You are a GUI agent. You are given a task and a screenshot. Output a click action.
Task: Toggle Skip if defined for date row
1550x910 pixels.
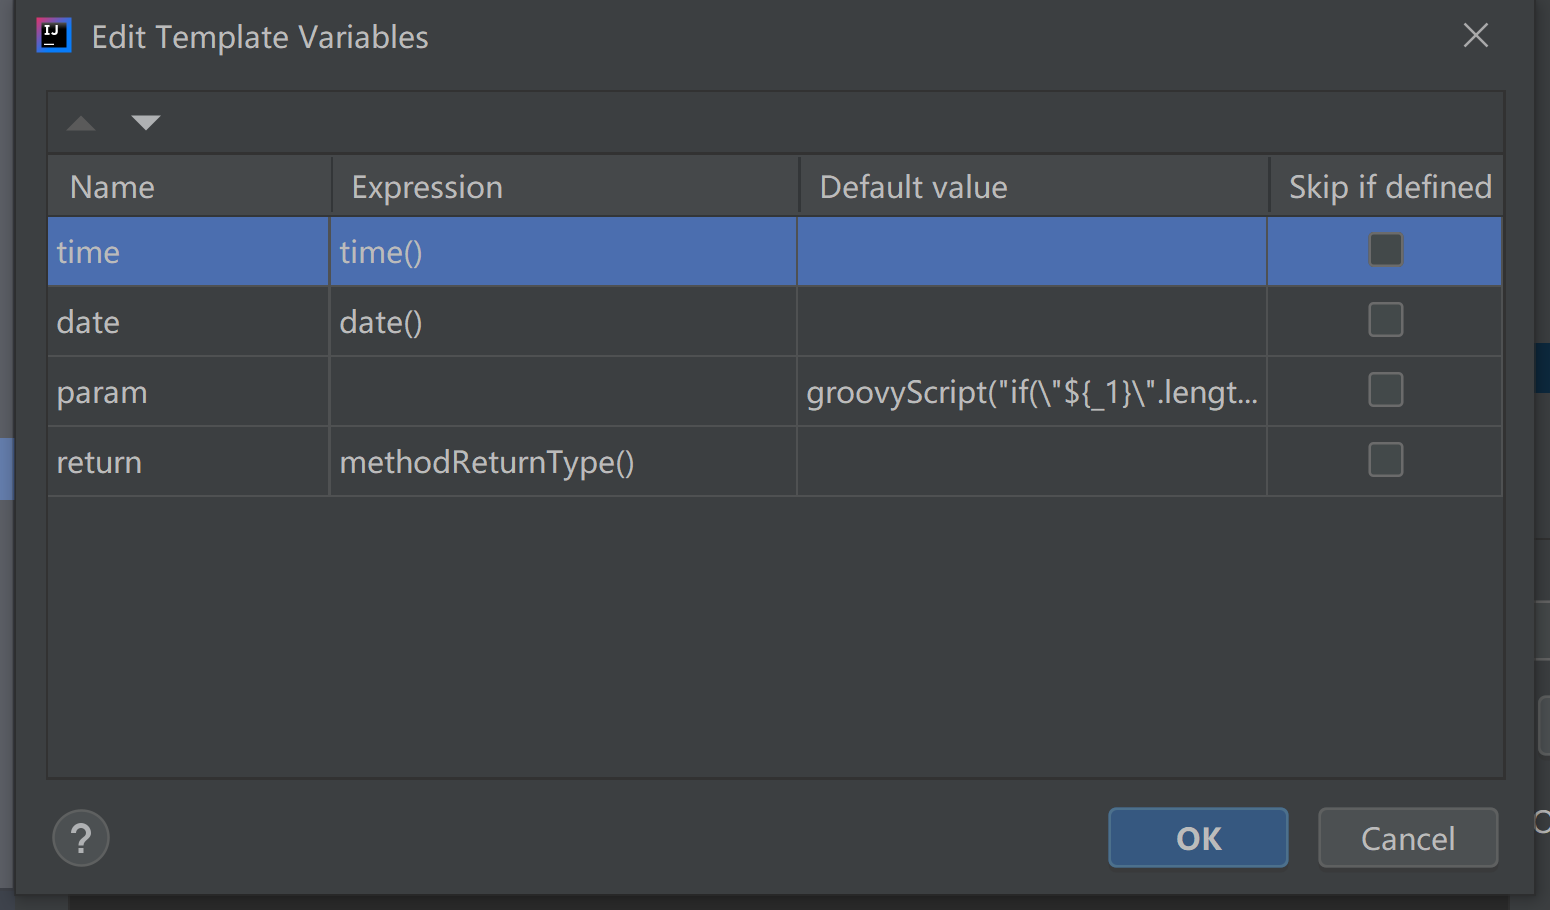click(1386, 320)
